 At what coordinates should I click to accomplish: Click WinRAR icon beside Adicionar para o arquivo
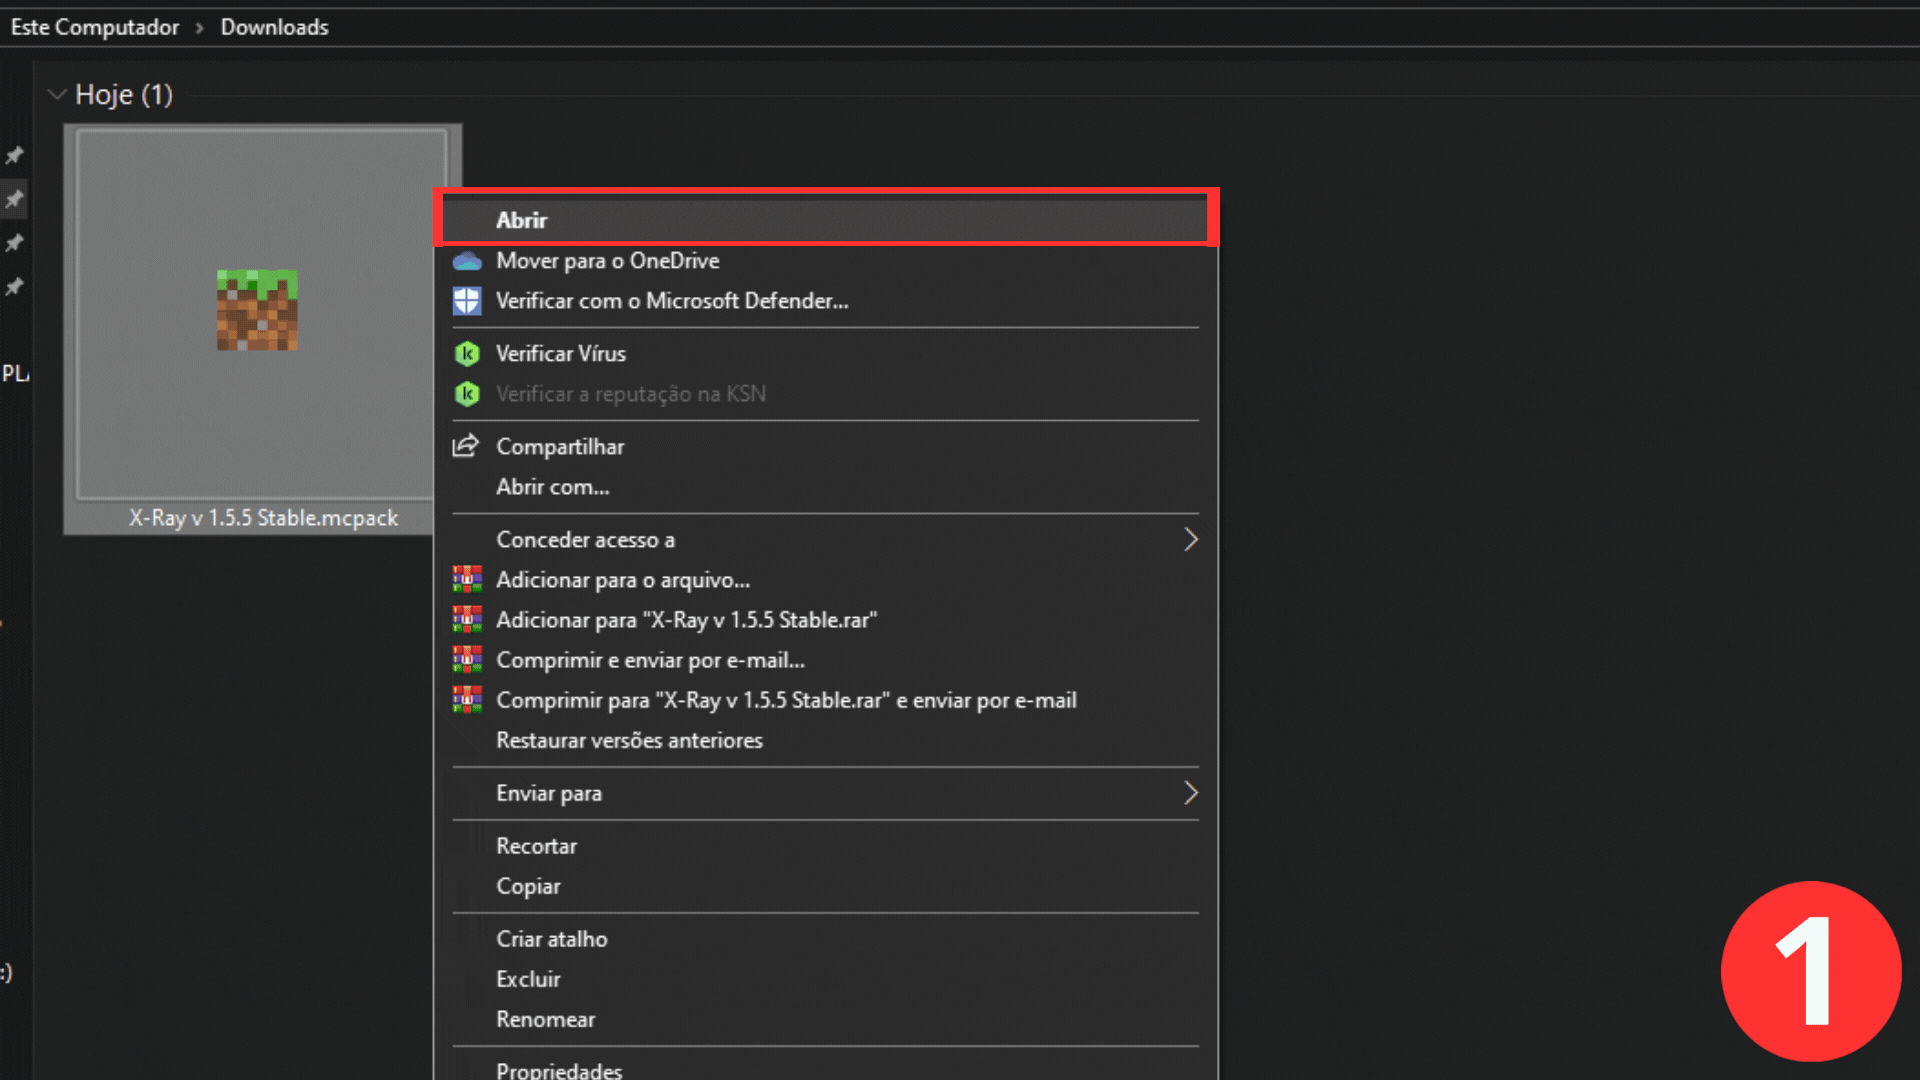[467, 580]
